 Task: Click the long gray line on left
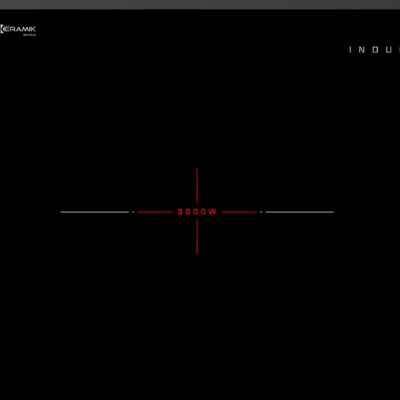[x=95, y=212]
